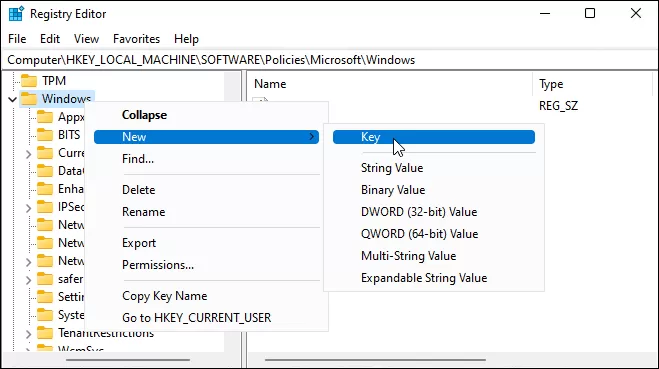Collapse the Windows tree node chevron
Viewport: 659px width, 369px height.
(x=13, y=99)
